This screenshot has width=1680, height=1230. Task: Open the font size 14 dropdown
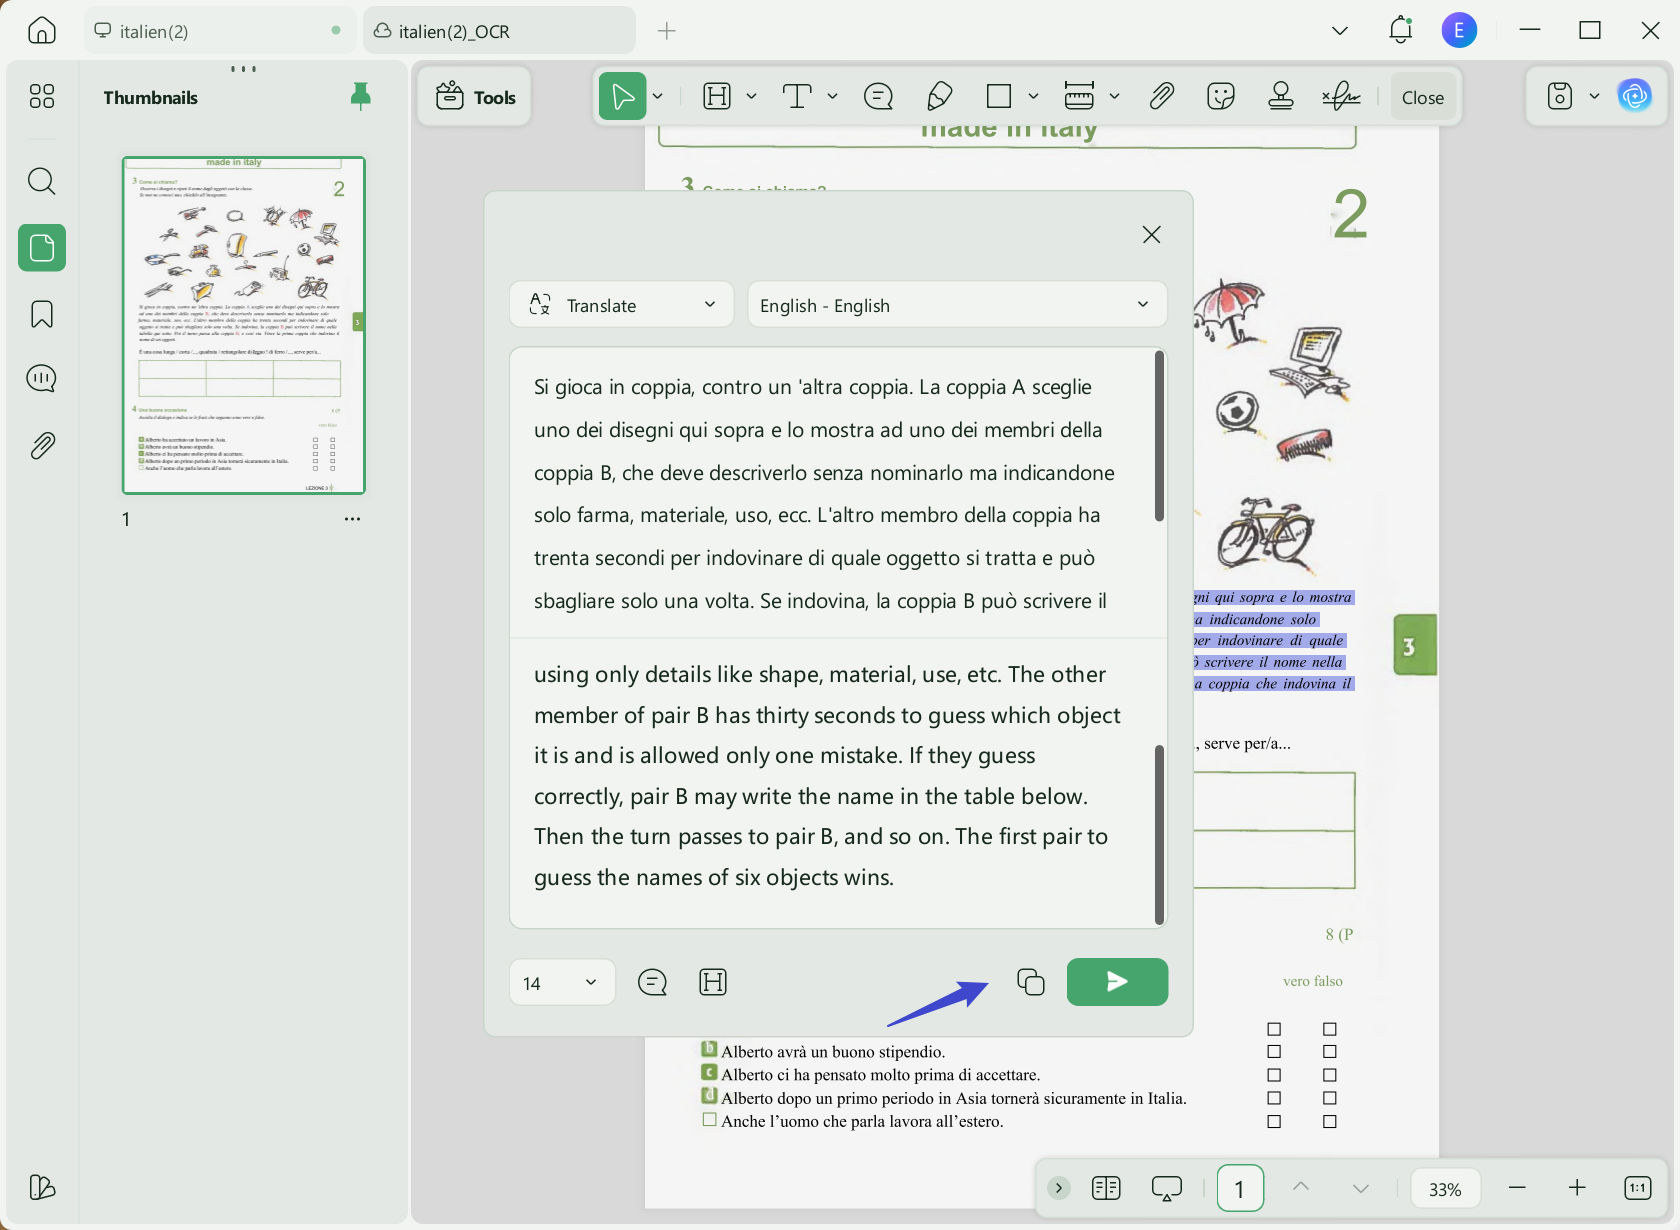[x=562, y=983]
